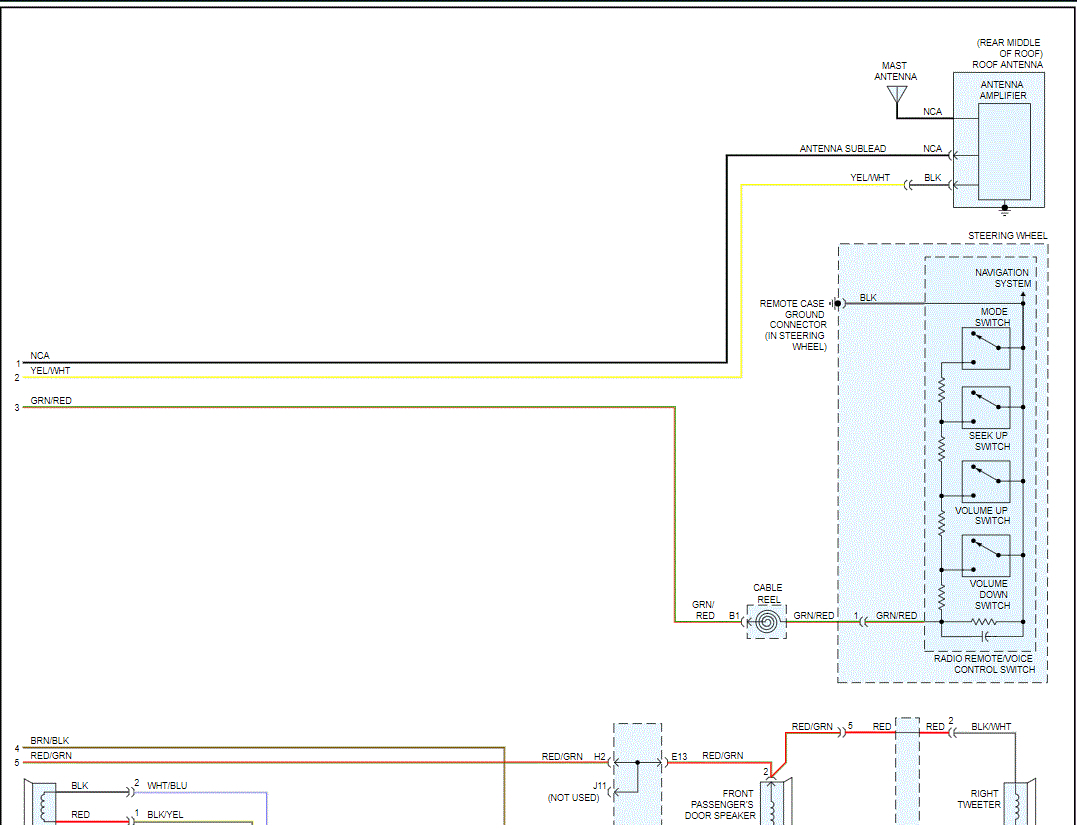Click the seek up switch symbol
The height and width of the screenshot is (829, 1077).
(x=985, y=408)
